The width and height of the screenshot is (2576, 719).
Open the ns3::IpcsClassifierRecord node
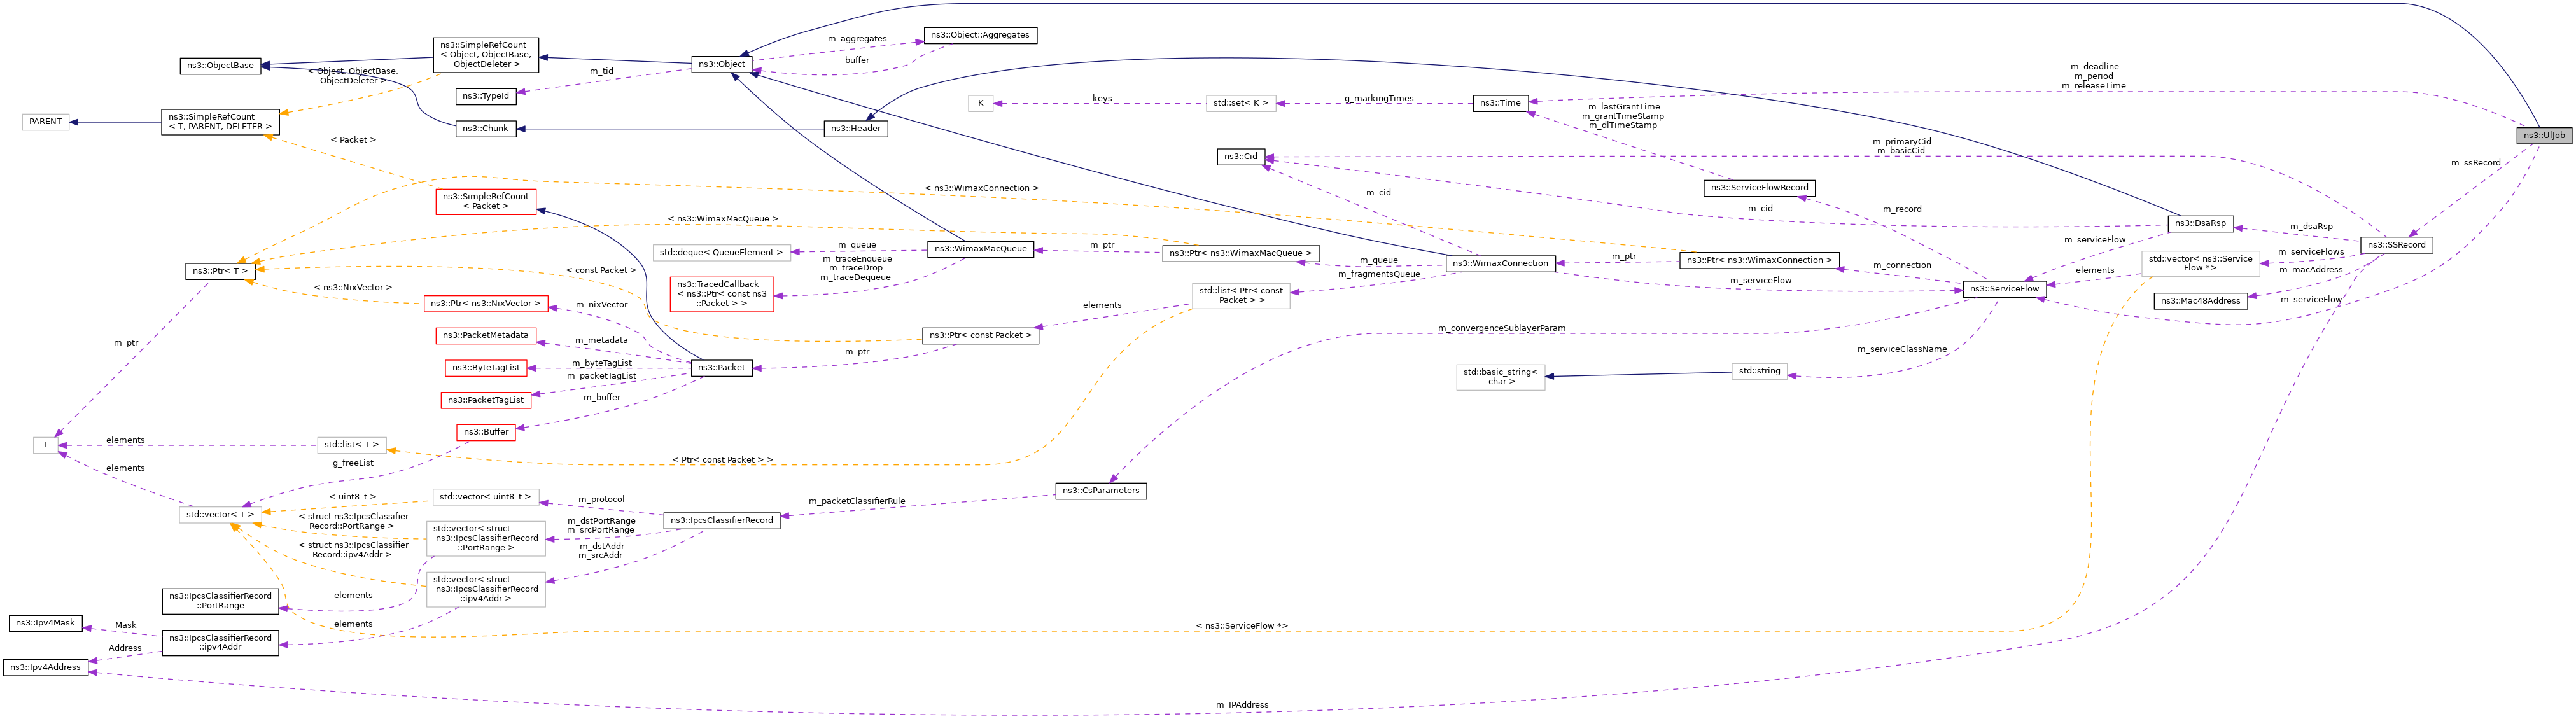[x=721, y=521]
